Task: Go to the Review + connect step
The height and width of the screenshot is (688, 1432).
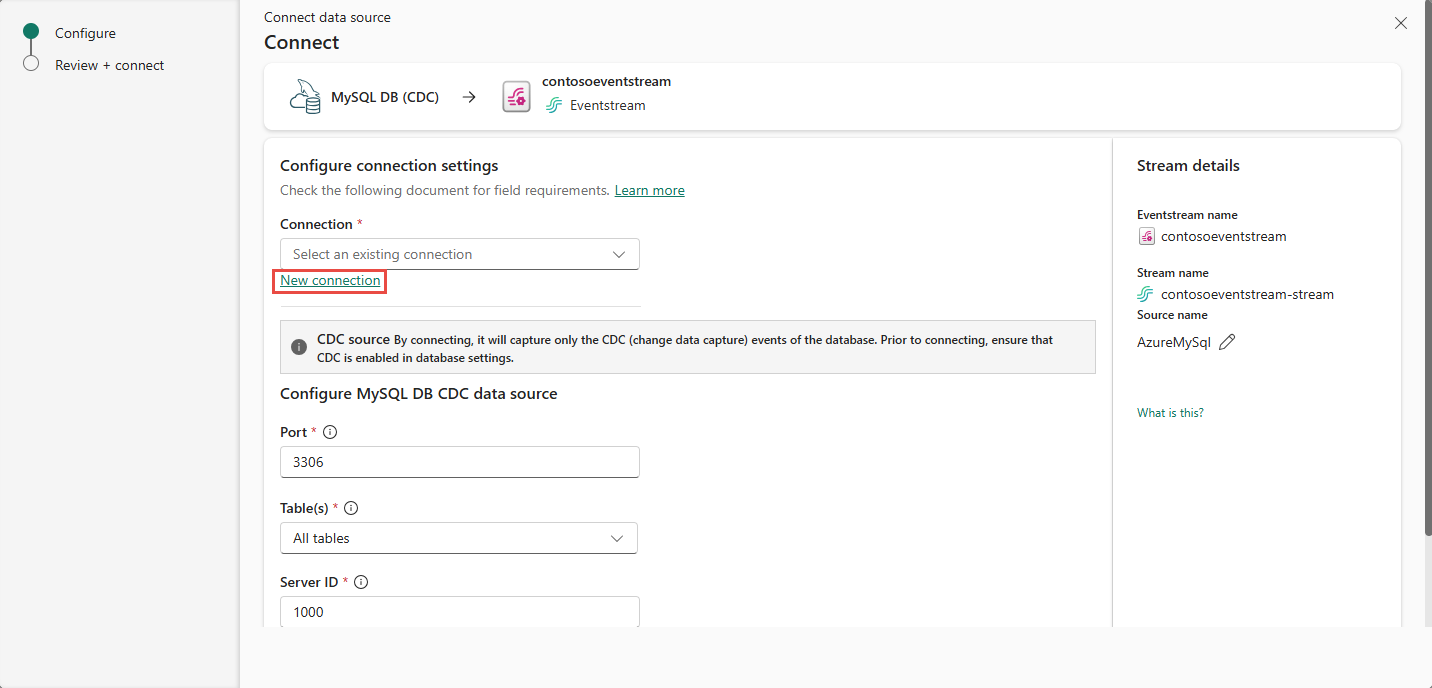Action: (109, 65)
